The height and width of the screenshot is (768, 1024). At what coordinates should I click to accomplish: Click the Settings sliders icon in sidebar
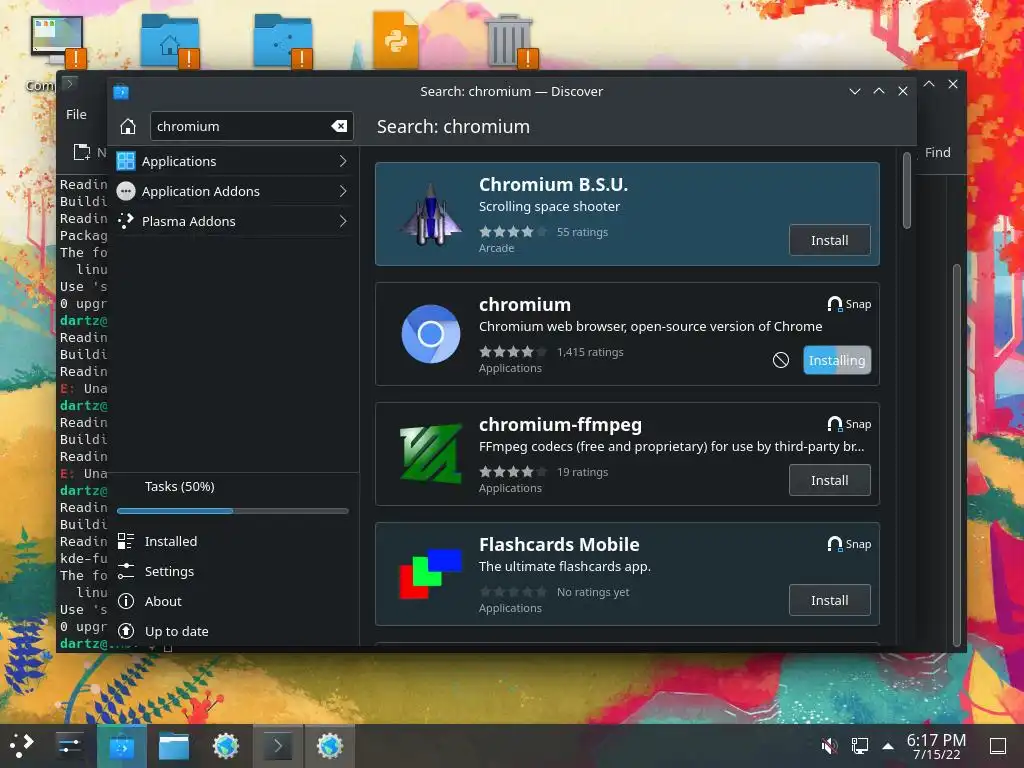click(x=126, y=571)
